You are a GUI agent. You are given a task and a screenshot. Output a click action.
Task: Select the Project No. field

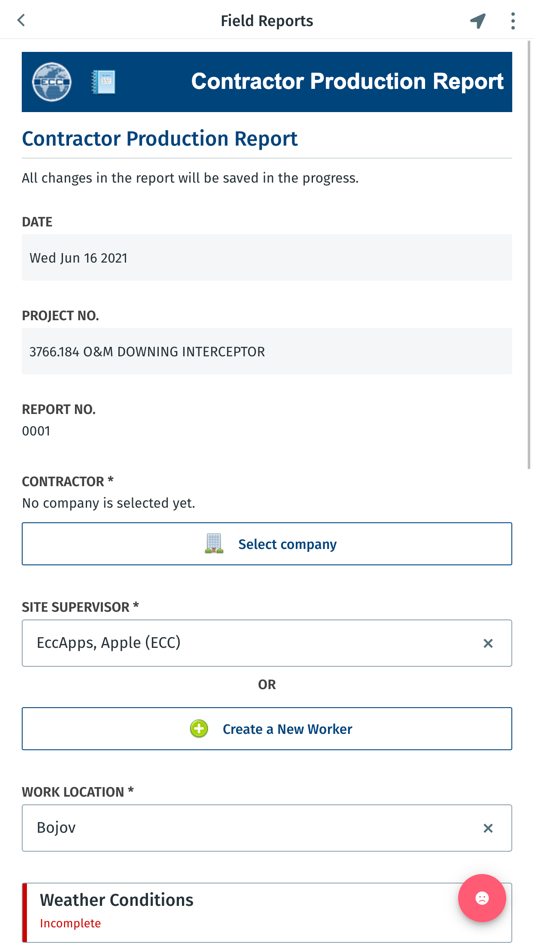(267, 351)
